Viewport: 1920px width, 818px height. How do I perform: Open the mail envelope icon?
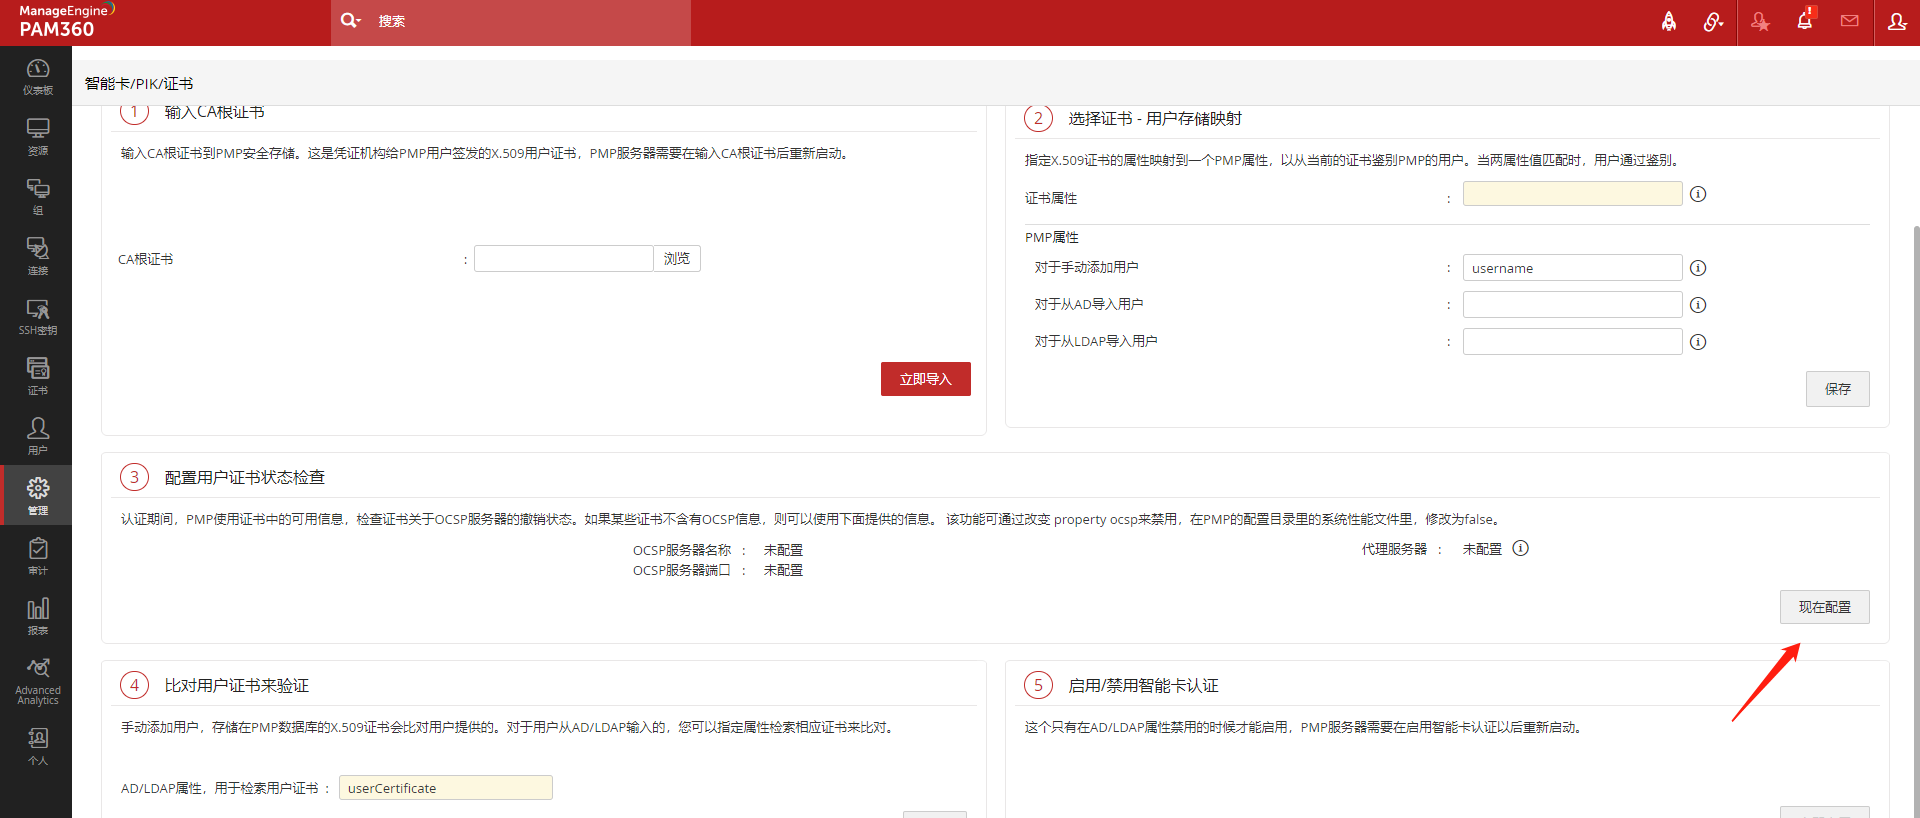pyautogui.click(x=1849, y=21)
